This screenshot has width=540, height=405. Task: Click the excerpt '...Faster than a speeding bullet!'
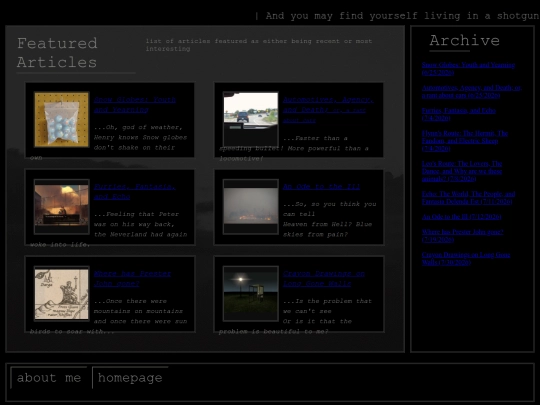pyautogui.click(x=294, y=148)
